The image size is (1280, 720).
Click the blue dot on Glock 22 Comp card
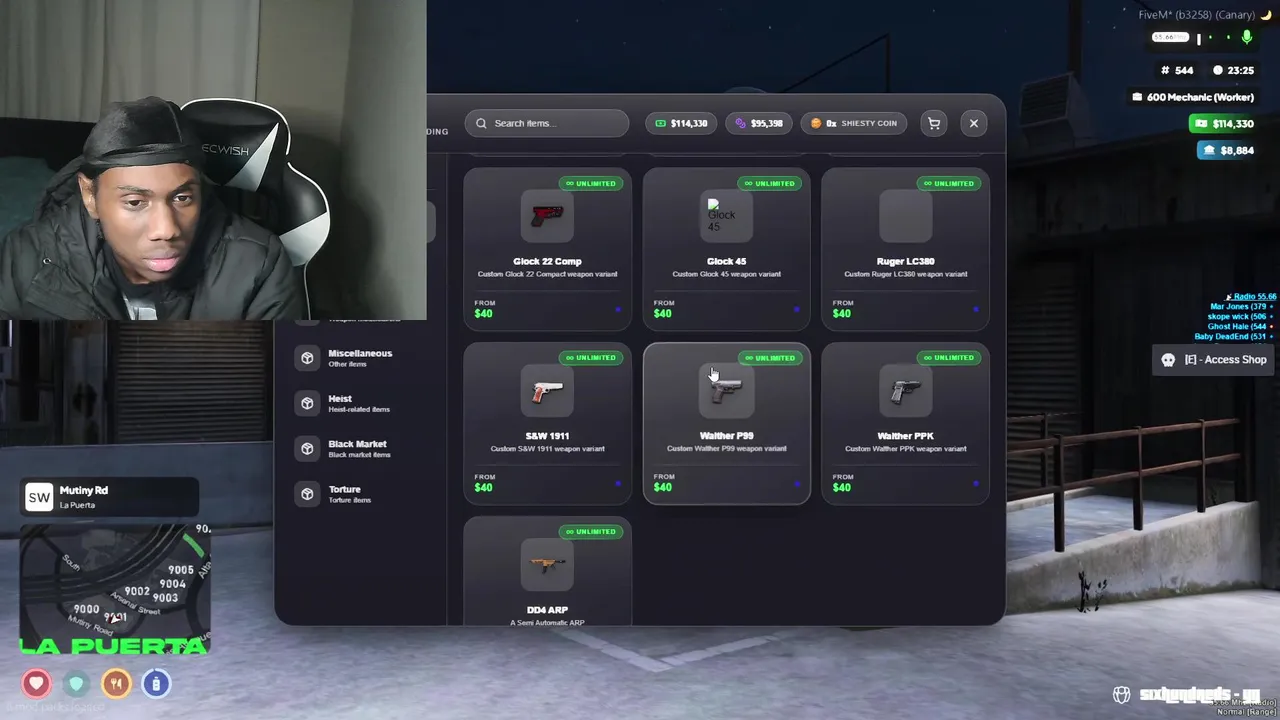click(x=618, y=310)
